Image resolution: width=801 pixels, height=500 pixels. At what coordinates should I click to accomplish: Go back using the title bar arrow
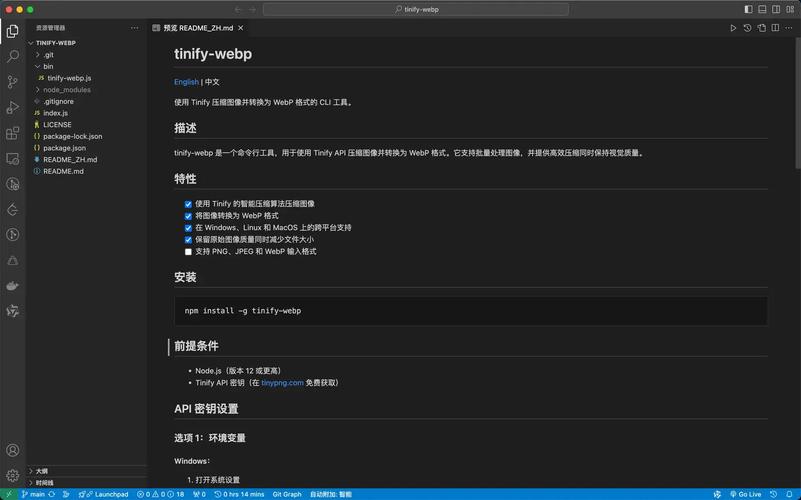[x=238, y=9]
